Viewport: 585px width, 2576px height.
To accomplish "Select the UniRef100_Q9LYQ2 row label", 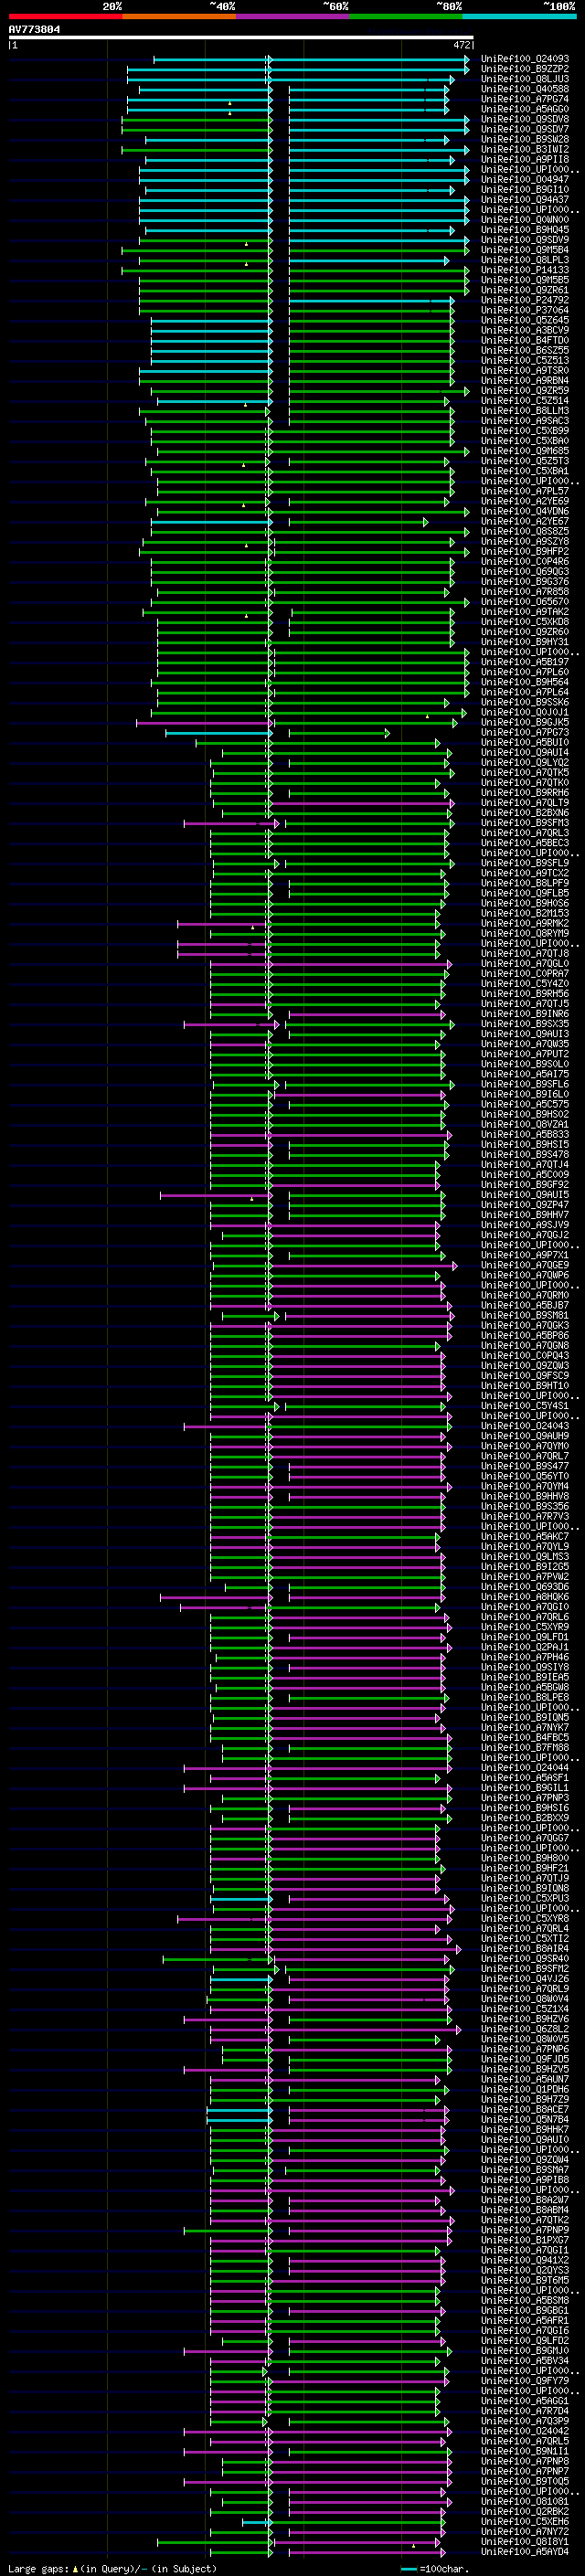I will pyautogui.click(x=525, y=762).
